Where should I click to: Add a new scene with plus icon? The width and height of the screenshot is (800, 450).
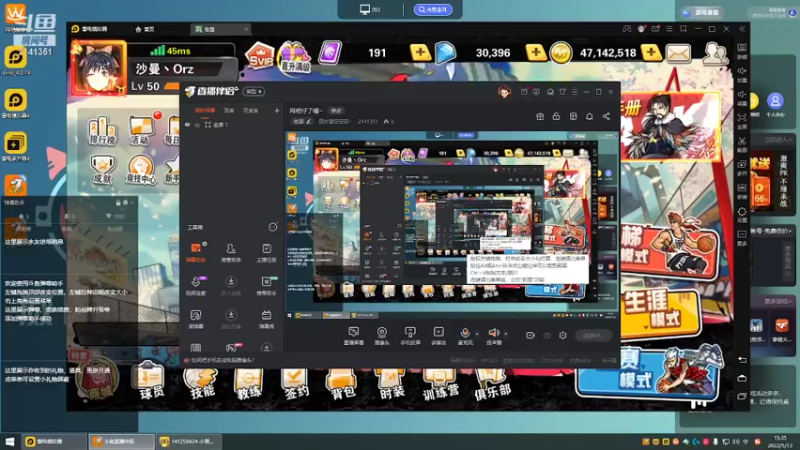(x=277, y=110)
